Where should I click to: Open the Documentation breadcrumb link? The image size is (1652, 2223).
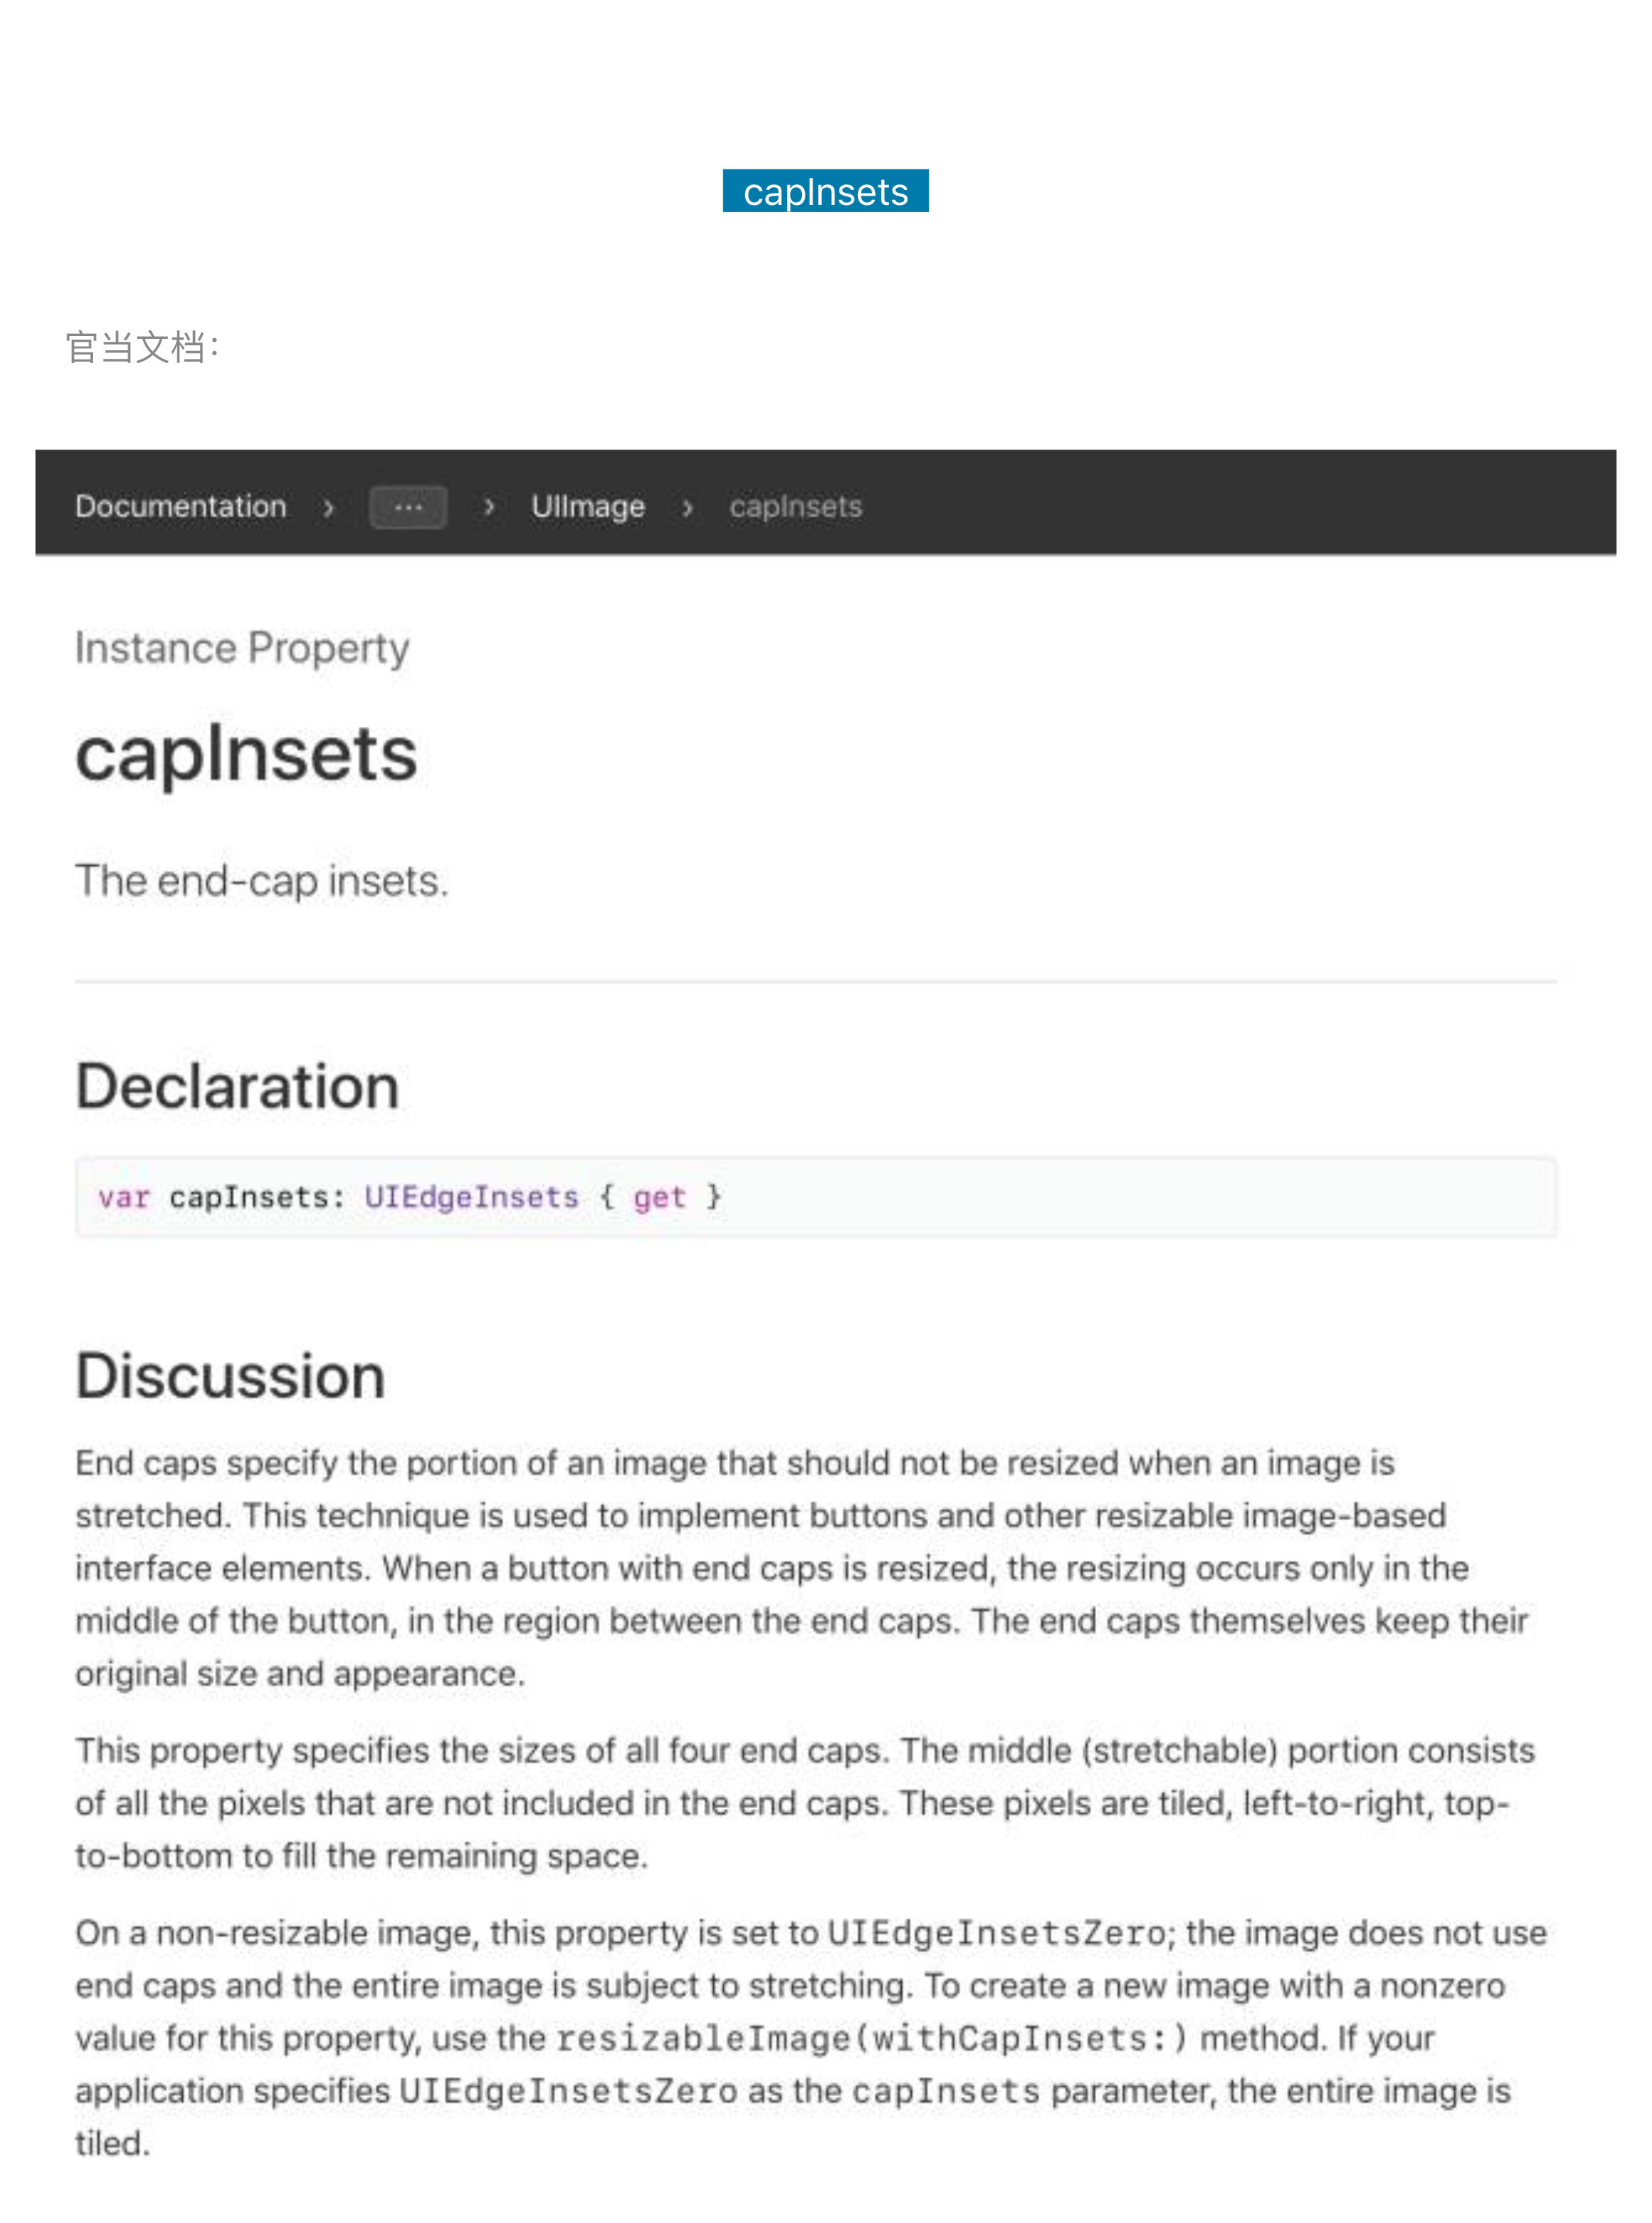pyautogui.click(x=181, y=506)
